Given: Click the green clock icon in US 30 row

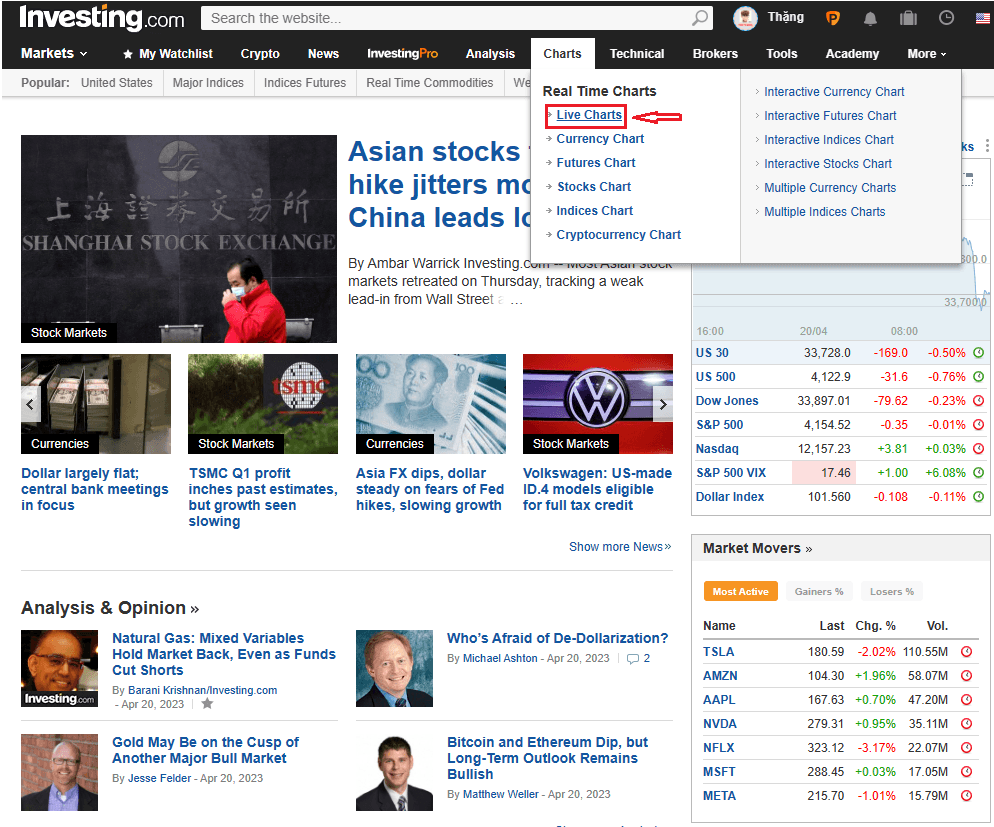Looking at the screenshot, I should point(979,352).
